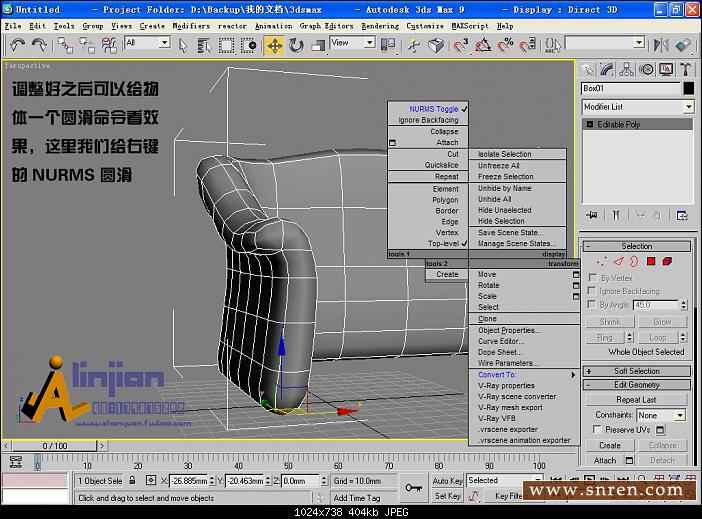Activate Unlink Selection tool
702x519 pixels.
[87, 45]
